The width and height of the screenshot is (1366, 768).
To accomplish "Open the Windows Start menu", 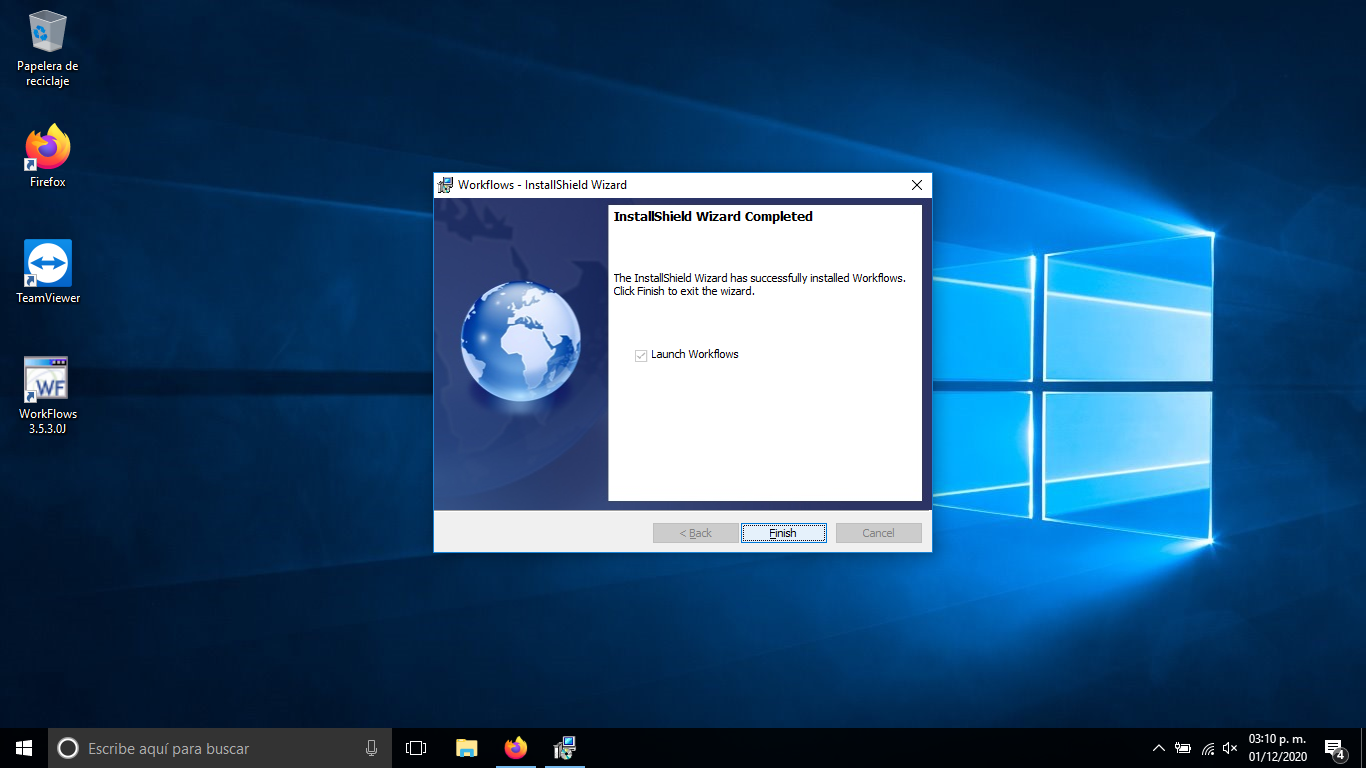I will 24,748.
